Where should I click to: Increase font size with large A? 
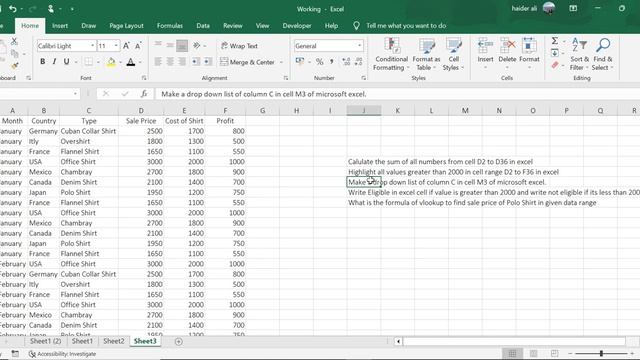(126, 46)
